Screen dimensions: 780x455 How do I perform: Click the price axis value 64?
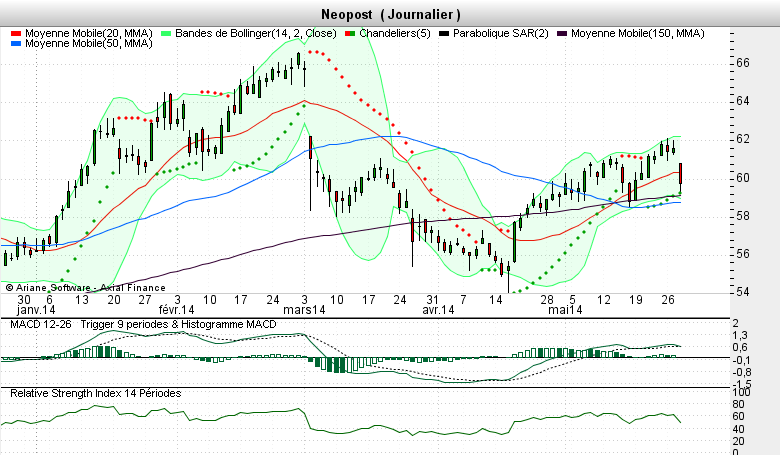[x=743, y=101]
